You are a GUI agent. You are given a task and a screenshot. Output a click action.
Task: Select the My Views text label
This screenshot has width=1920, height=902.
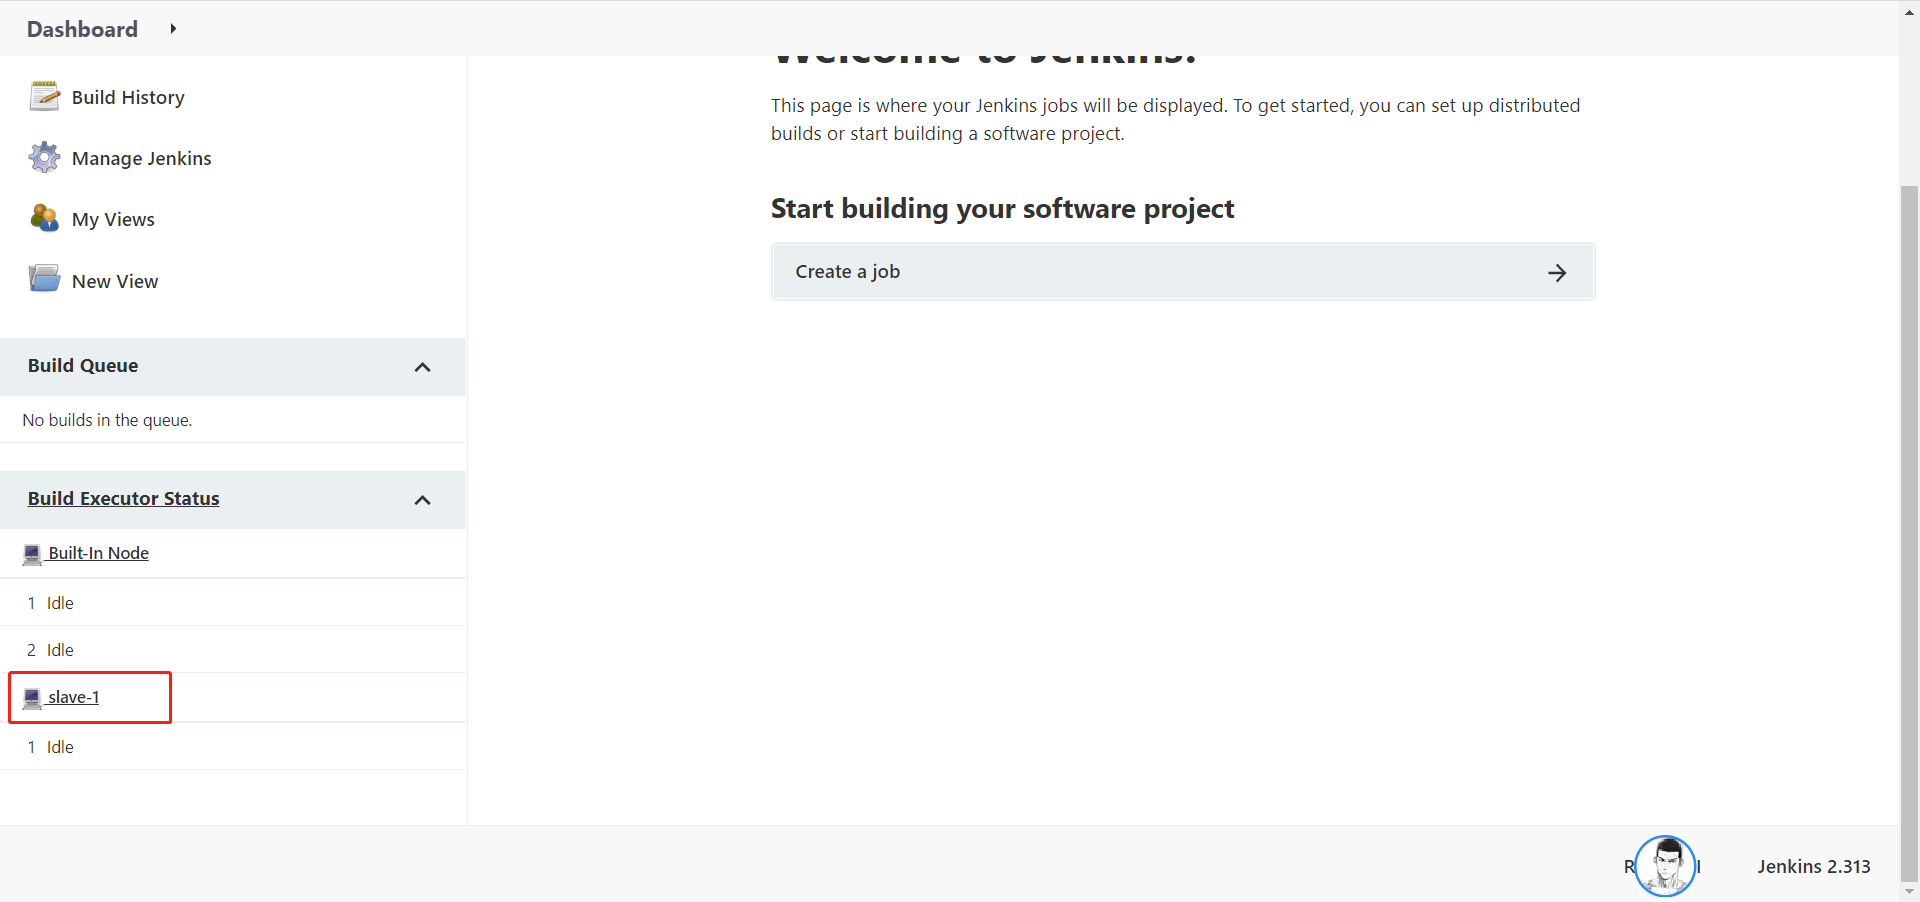pos(113,220)
